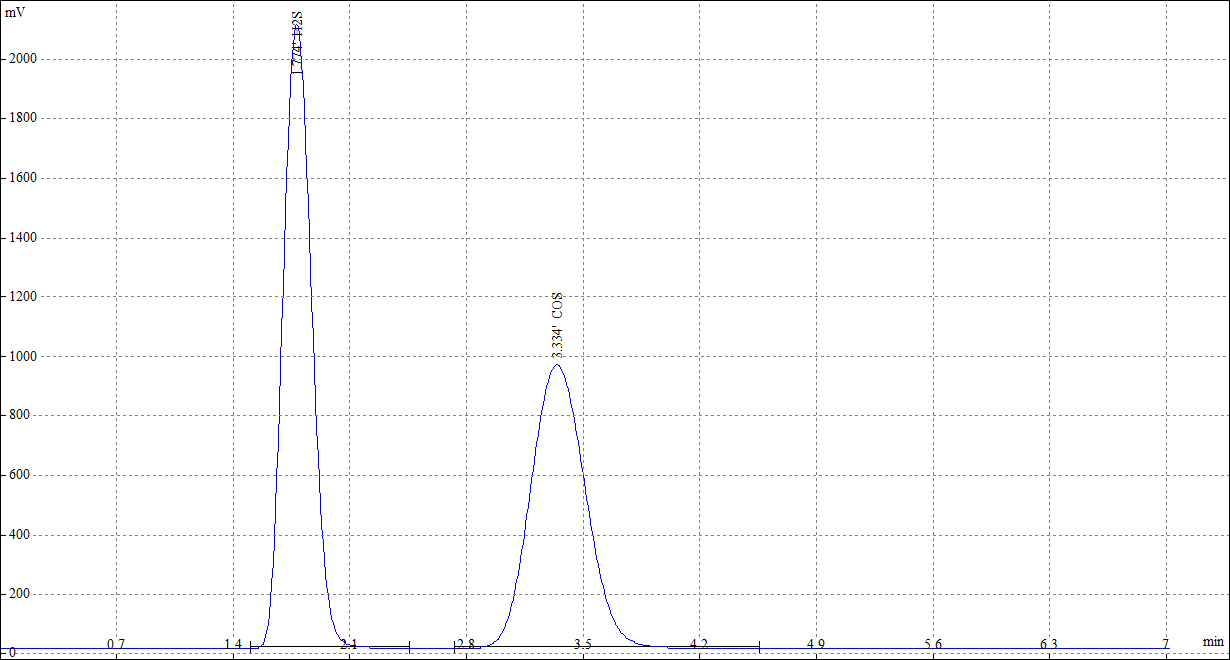Screen dimensions: 1230x660
Task: Select the 1.4 minute x-axis label
Action: [233, 644]
